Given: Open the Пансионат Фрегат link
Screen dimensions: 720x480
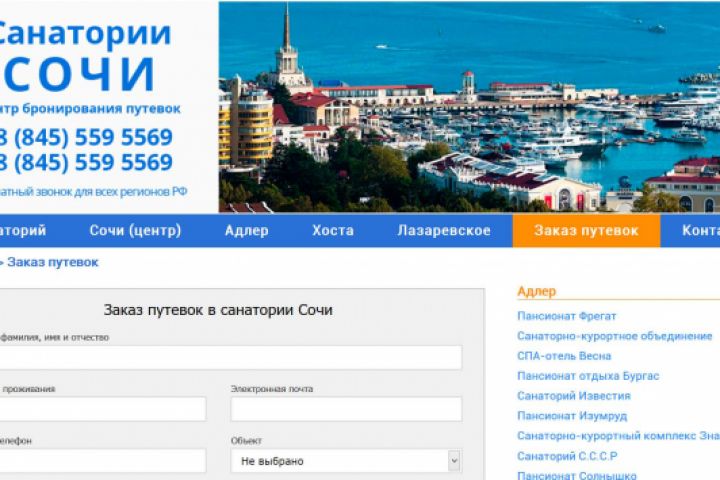Looking at the screenshot, I should point(566,316).
